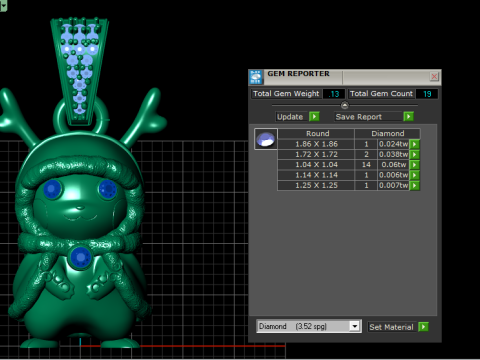The width and height of the screenshot is (480, 360).
Task: Click the Set Material button label
Action: pos(391,327)
